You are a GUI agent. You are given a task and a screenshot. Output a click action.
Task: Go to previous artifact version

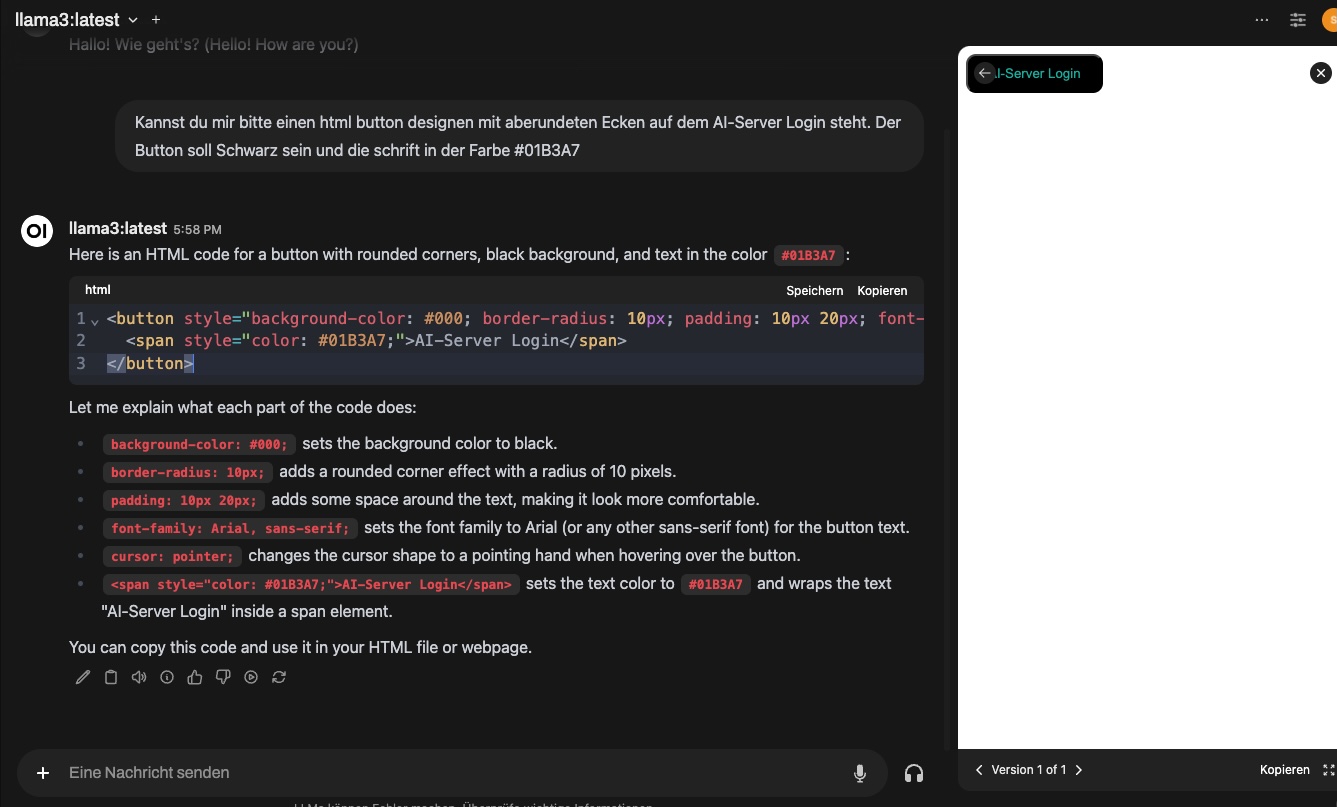click(x=979, y=770)
